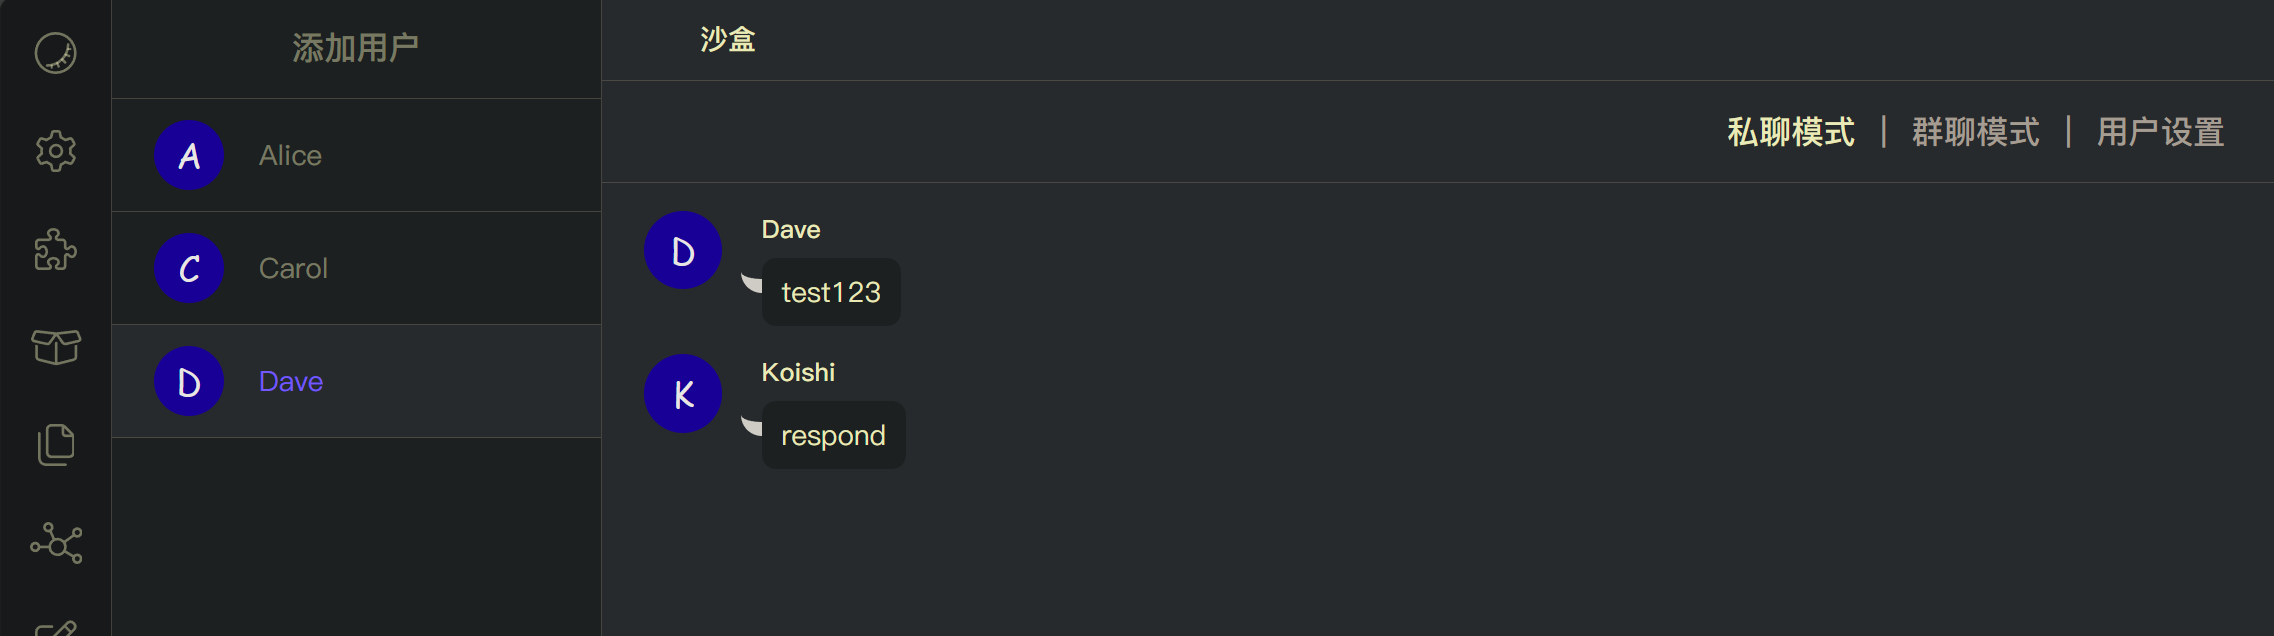Click the stacked documents icon in sidebar
This screenshot has height=636, width=2274.
pos(56,445)
